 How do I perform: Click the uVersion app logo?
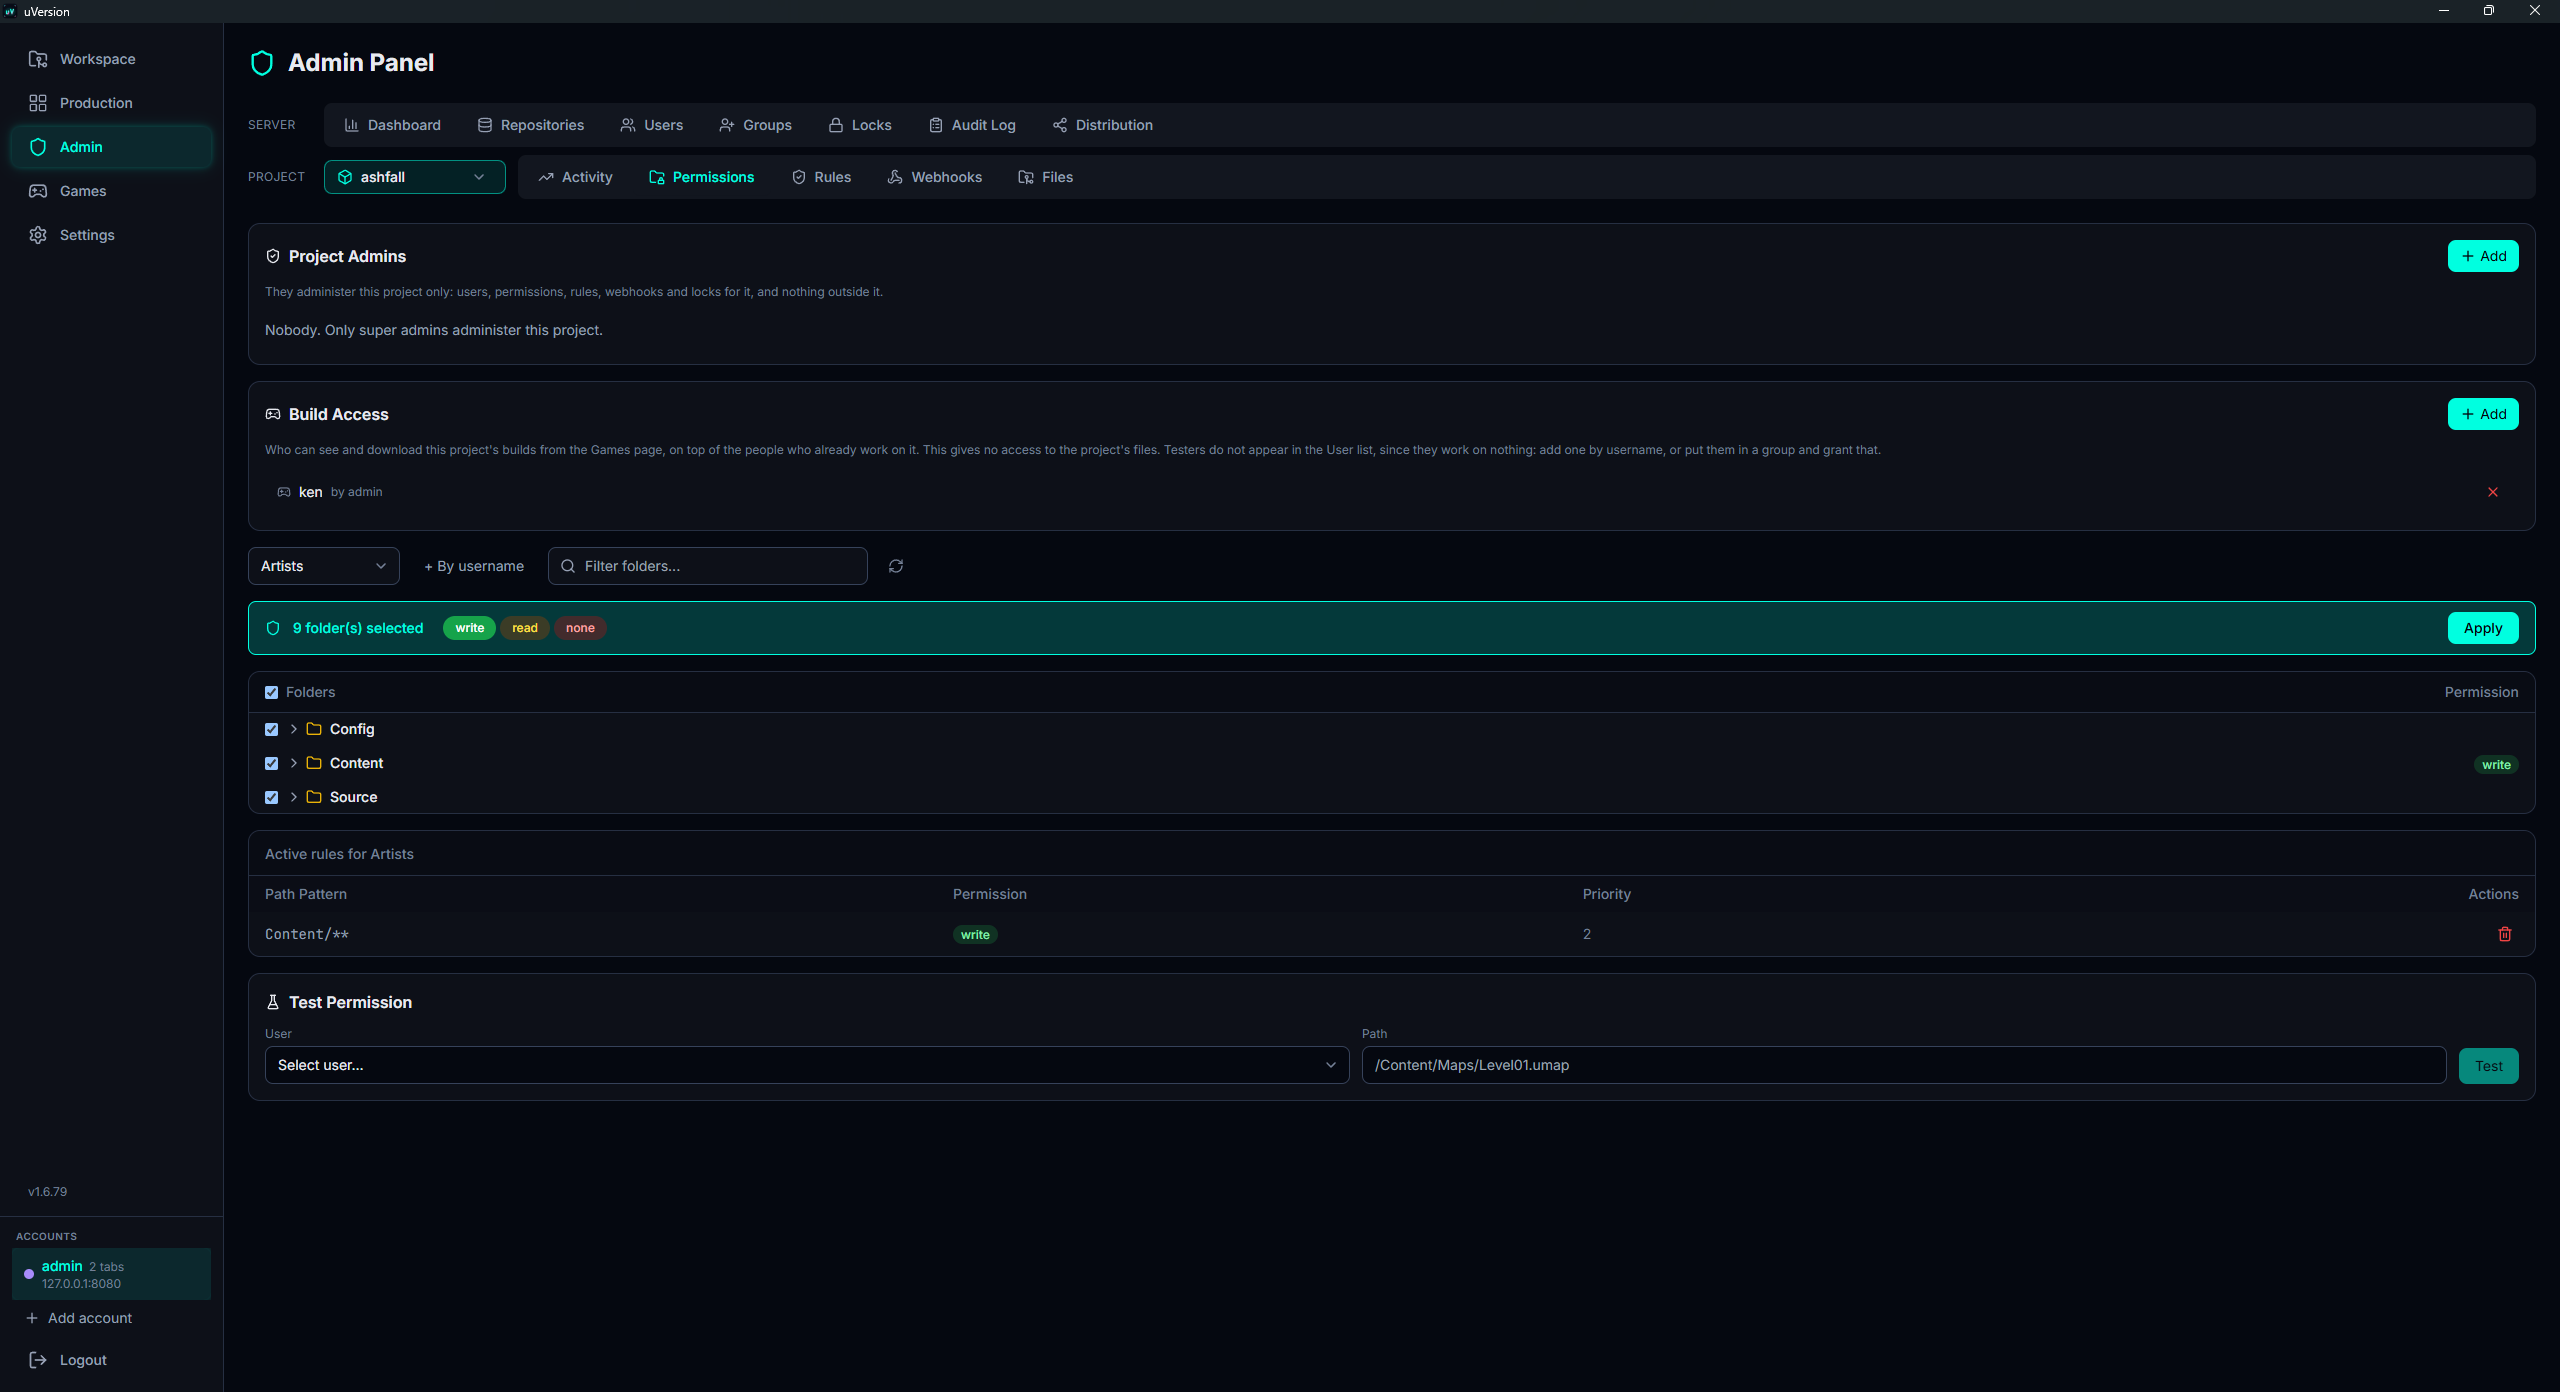pos(10,11)
